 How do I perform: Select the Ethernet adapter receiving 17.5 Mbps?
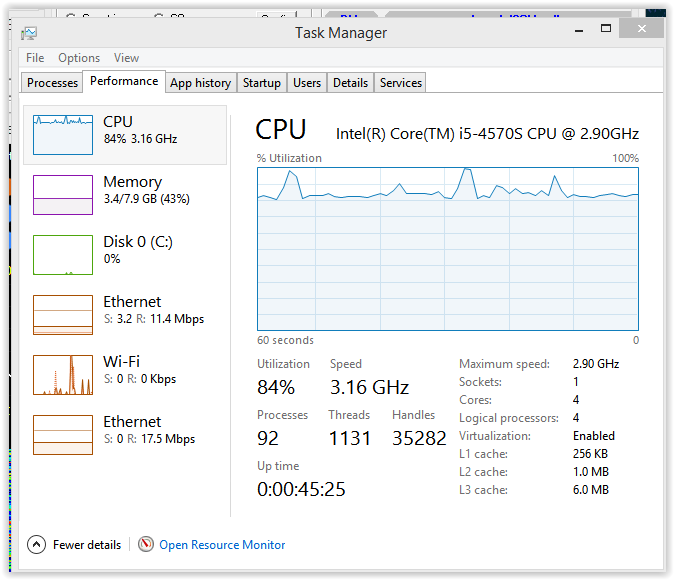(x=62, y=435)
